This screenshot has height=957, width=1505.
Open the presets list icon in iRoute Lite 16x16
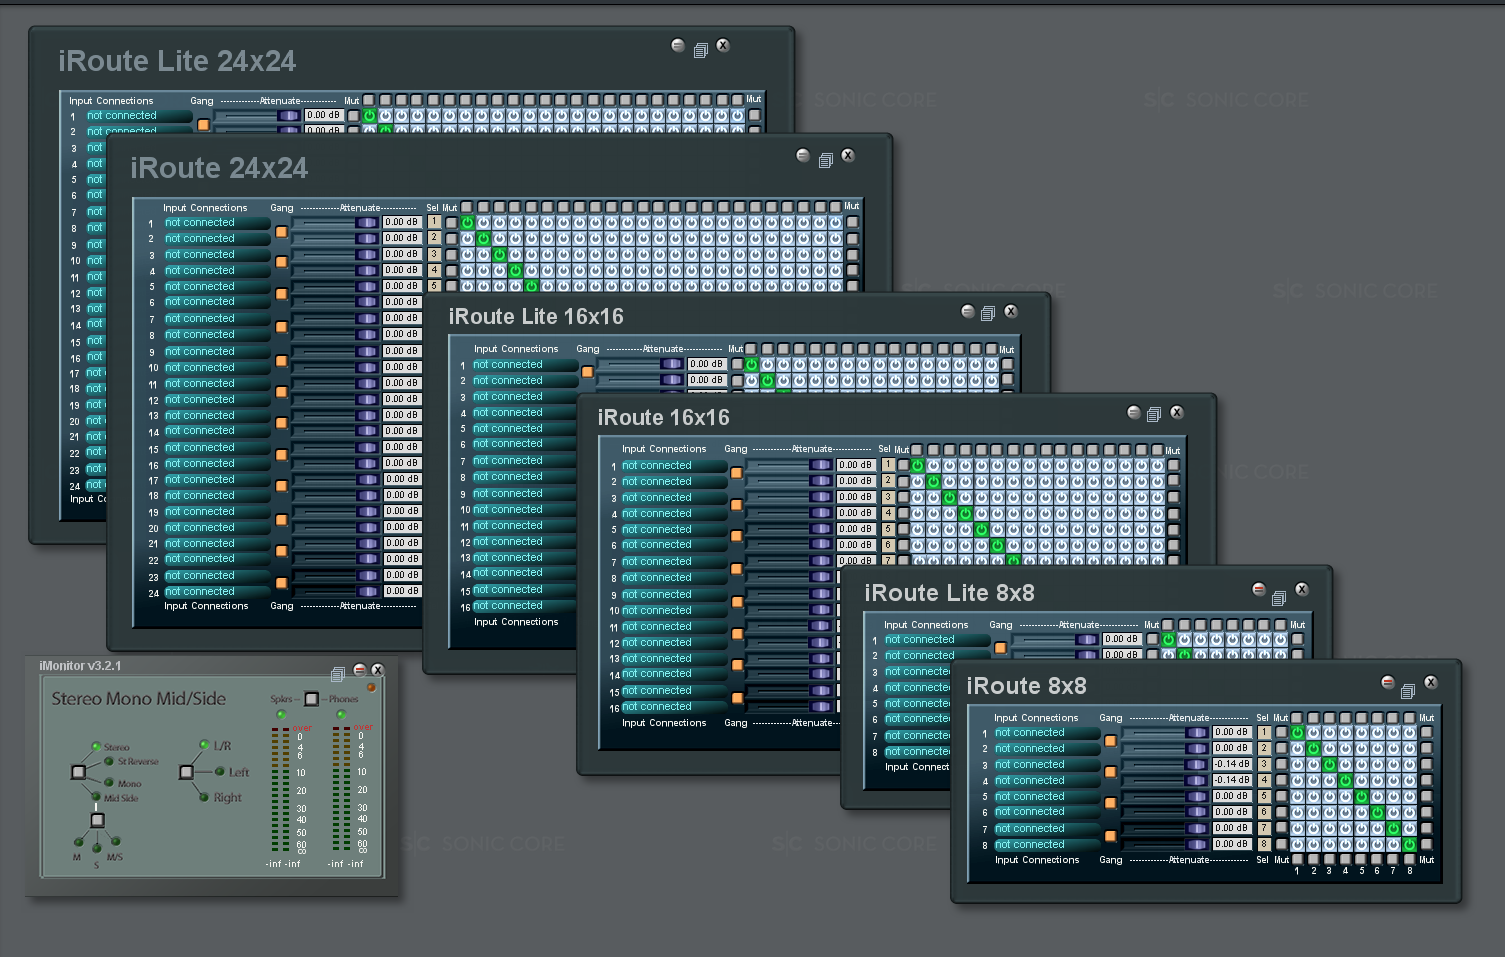coord(988,313)
